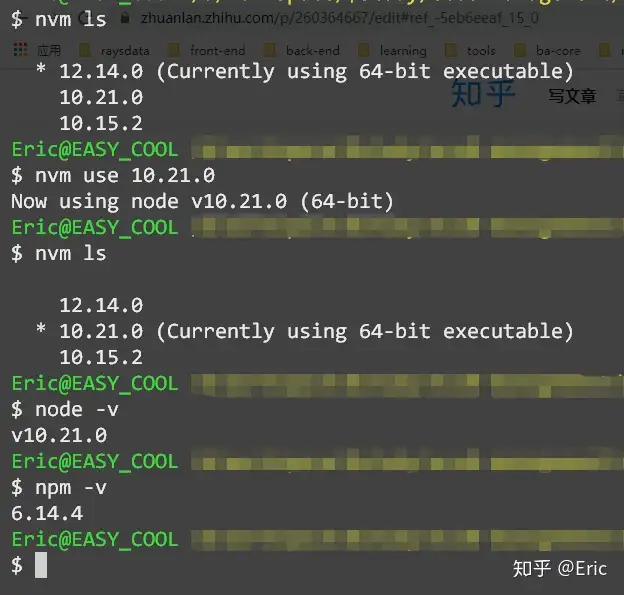This screenshot has height=595, width=624.
Task: Open the raysdata bookmark folder icon
Action: [84, 50]
